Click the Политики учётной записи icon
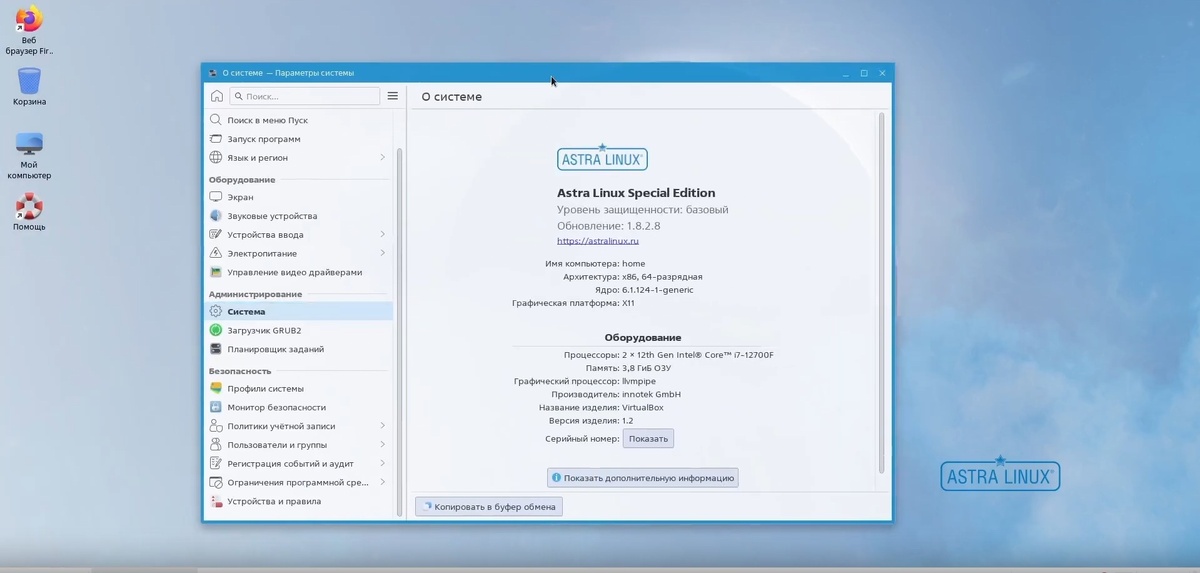This screenshot has width=1200, height=573. [x=216, y=426]
